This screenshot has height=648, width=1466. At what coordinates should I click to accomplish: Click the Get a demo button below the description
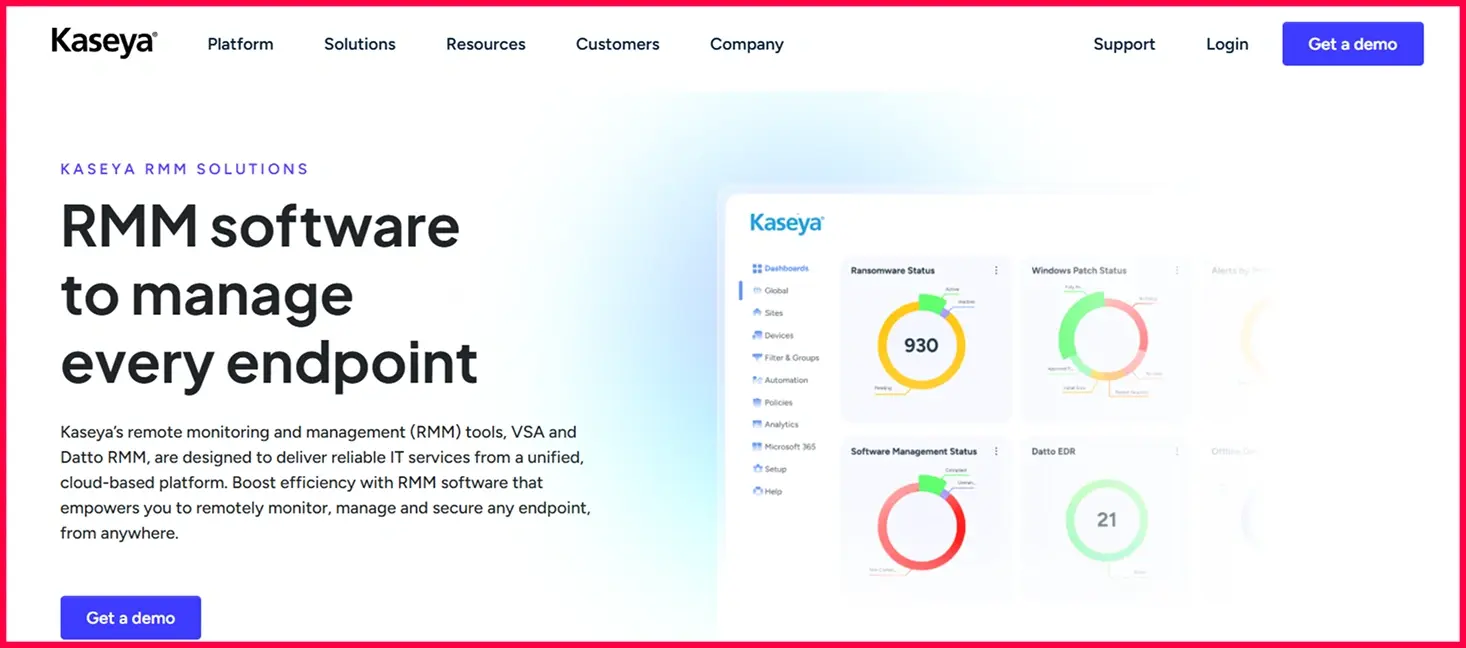(131, 618)
